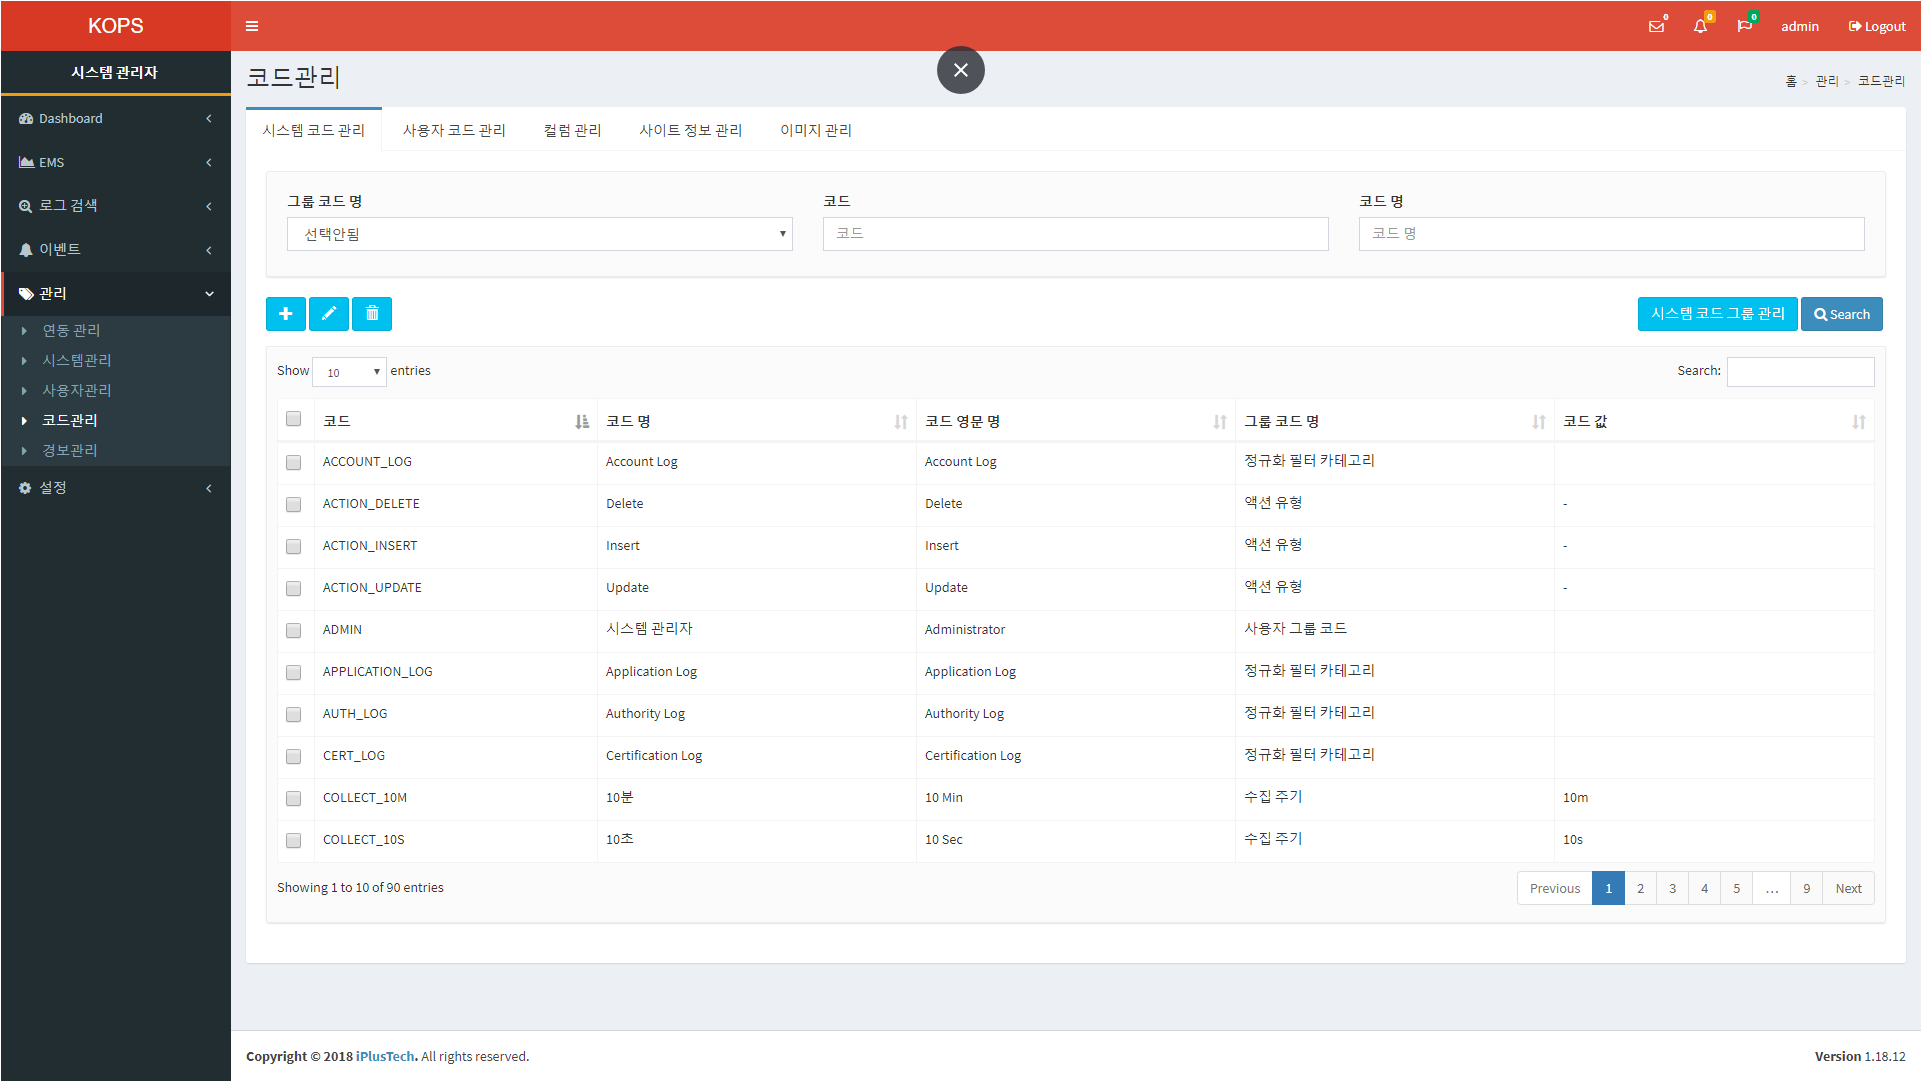Open the bell alerts icon
Image resolution: width=1922 pixels, height=1082 pixels.
coord(1700,26)
